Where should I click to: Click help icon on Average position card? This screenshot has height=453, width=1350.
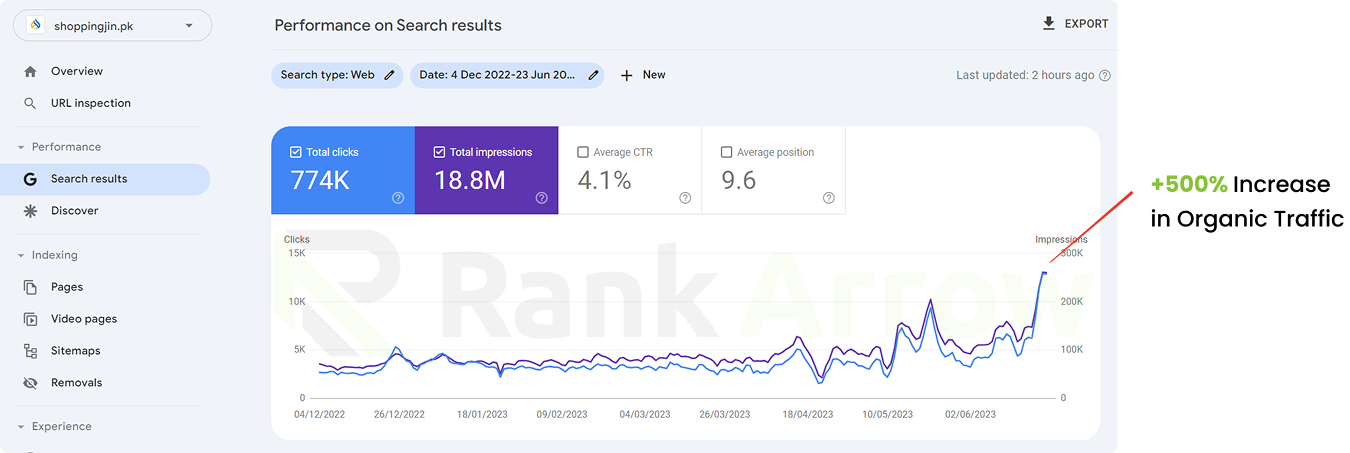(x=829, y=198)
